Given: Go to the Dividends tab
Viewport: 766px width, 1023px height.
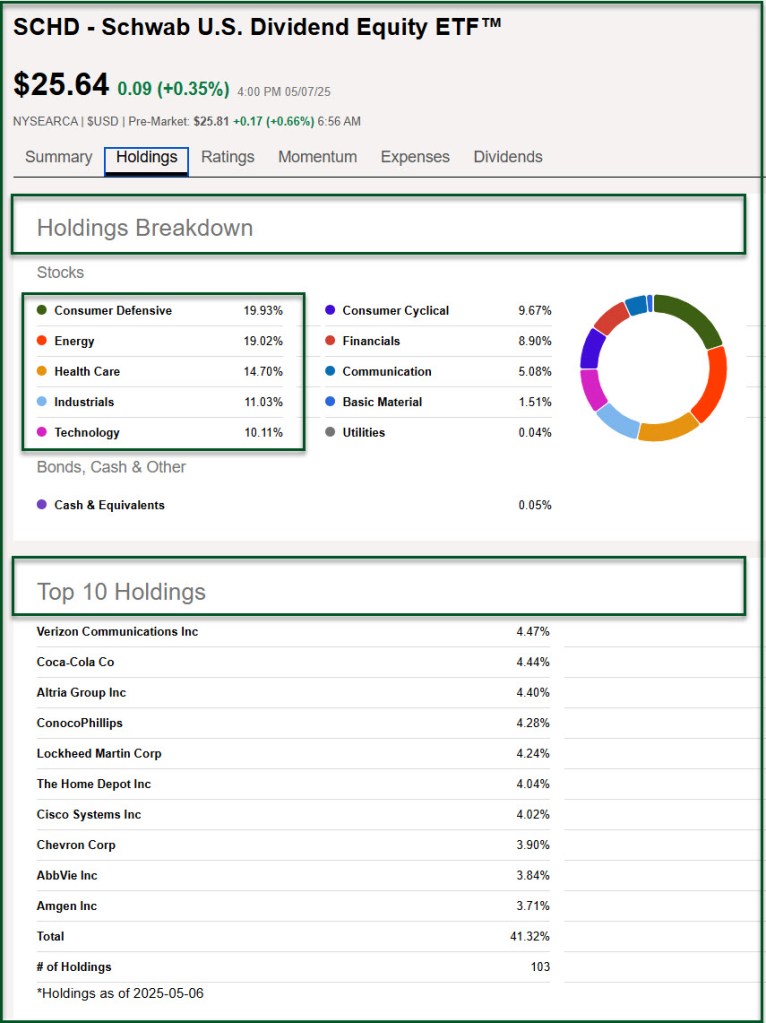Looking at the screenshot, I should [507, 157].
